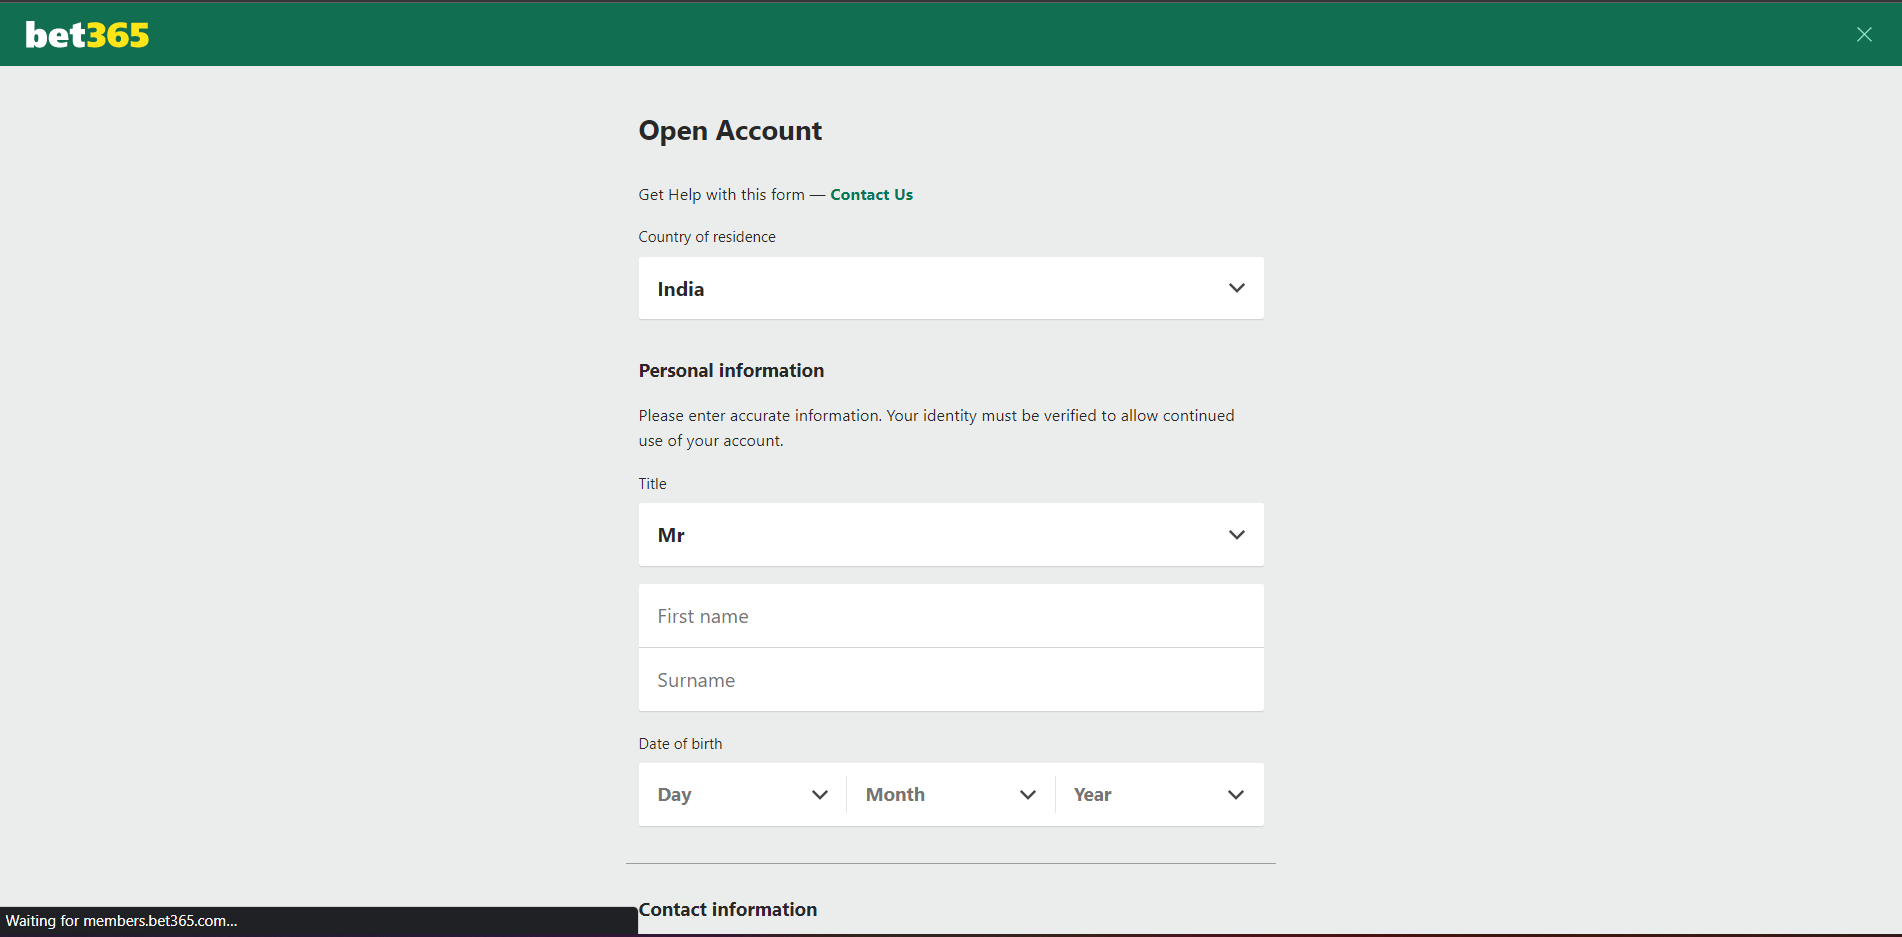Click the Open Account heading
This screenshot has width=1902, height=937.
(x=730, y=131)
